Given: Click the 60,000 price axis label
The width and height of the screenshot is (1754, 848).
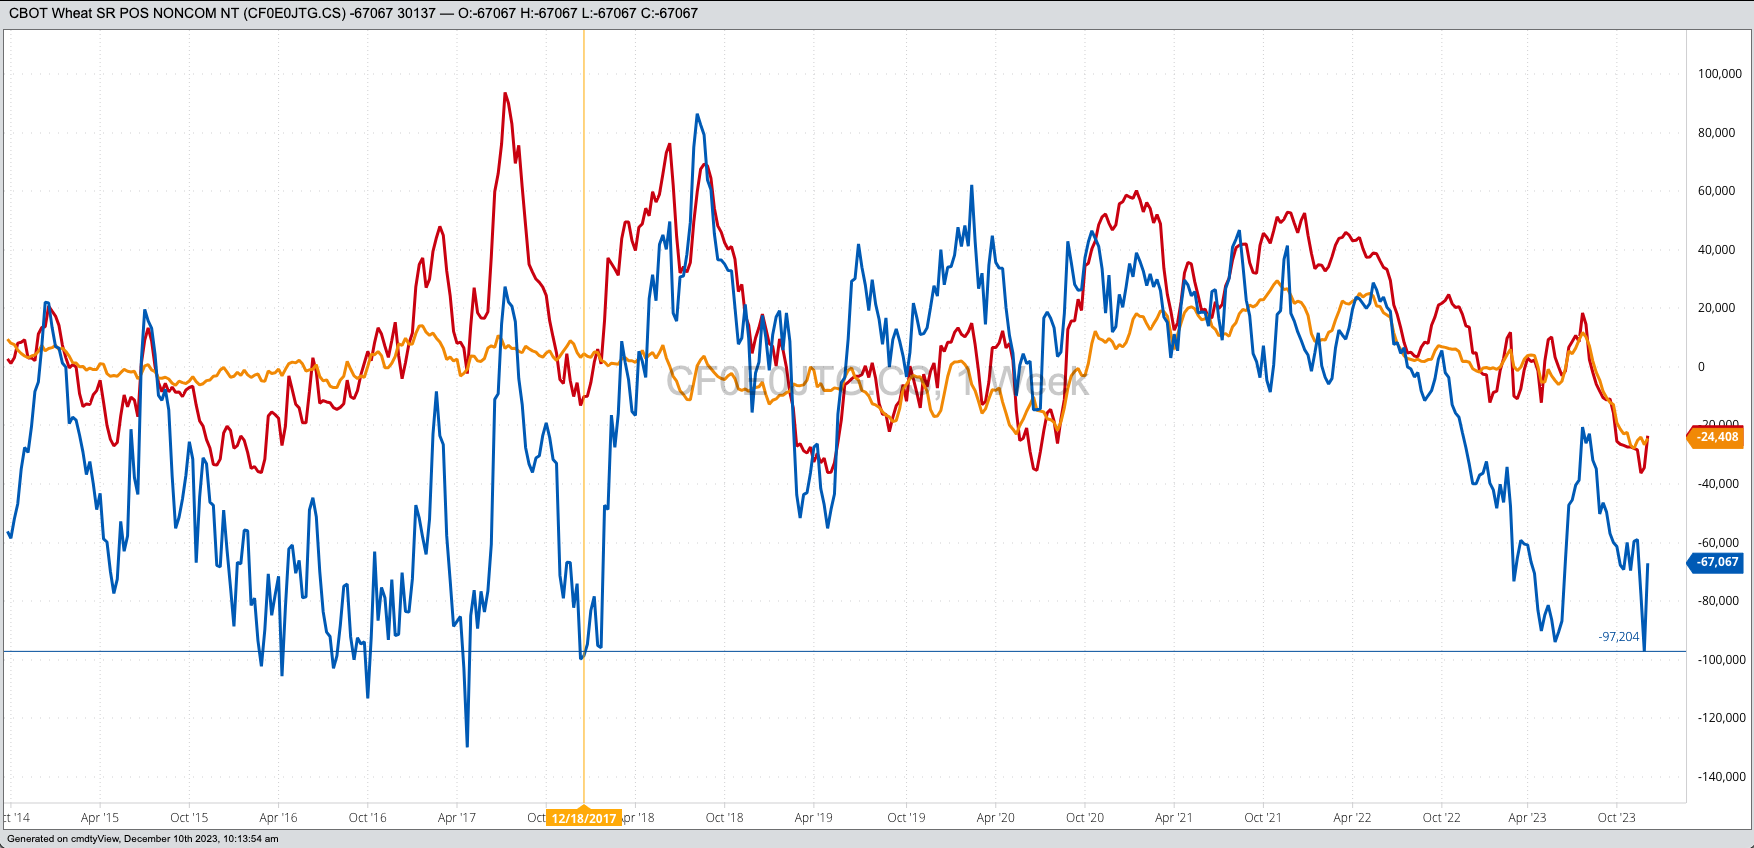Looking at the screenshot, I should [1716, 191].
